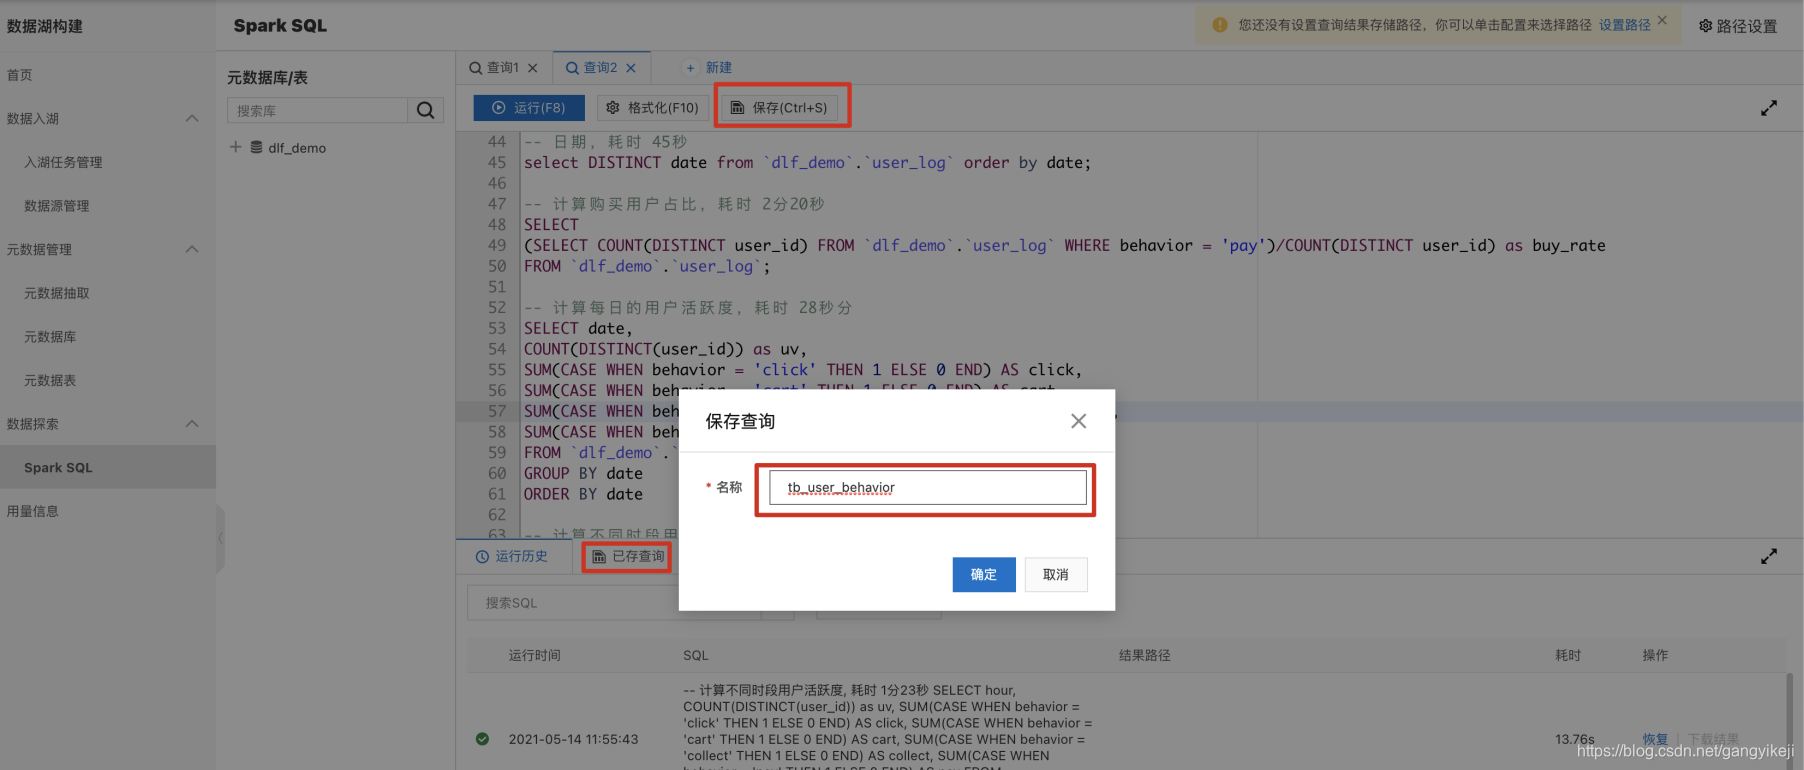The image size is (1804, 770).
Task: Click the 名称 input field in dialog
Action: [928, 488]
